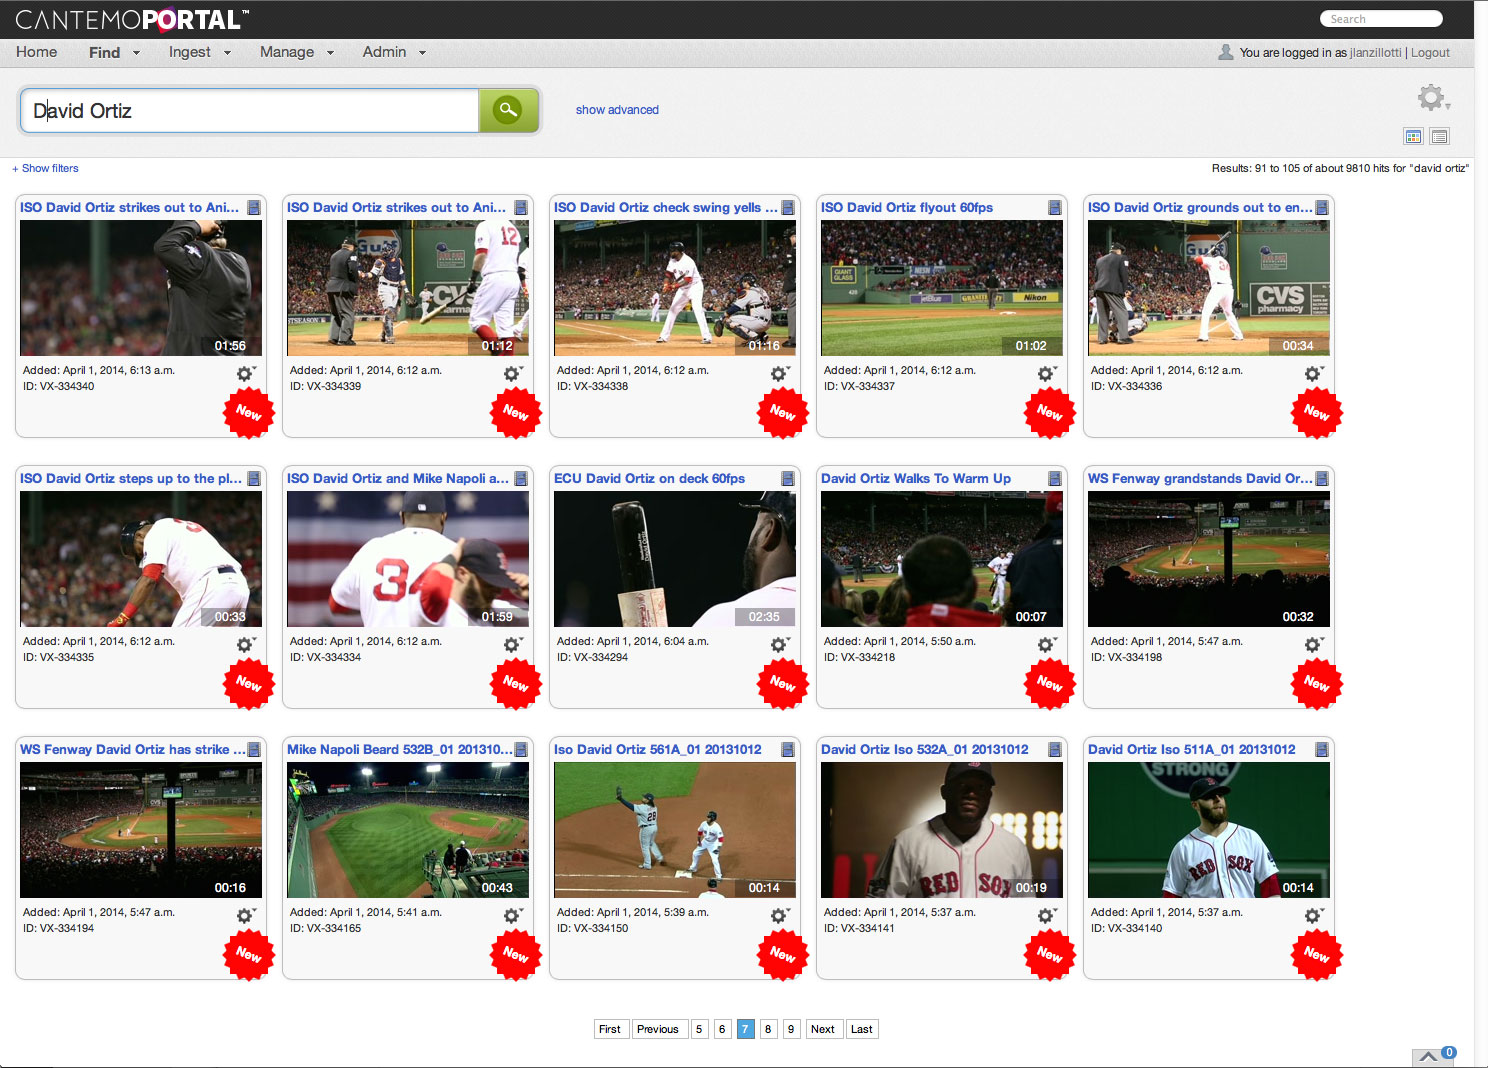Expand the Show filters panel
The image size is (1488, 1068).
point(45,169)
